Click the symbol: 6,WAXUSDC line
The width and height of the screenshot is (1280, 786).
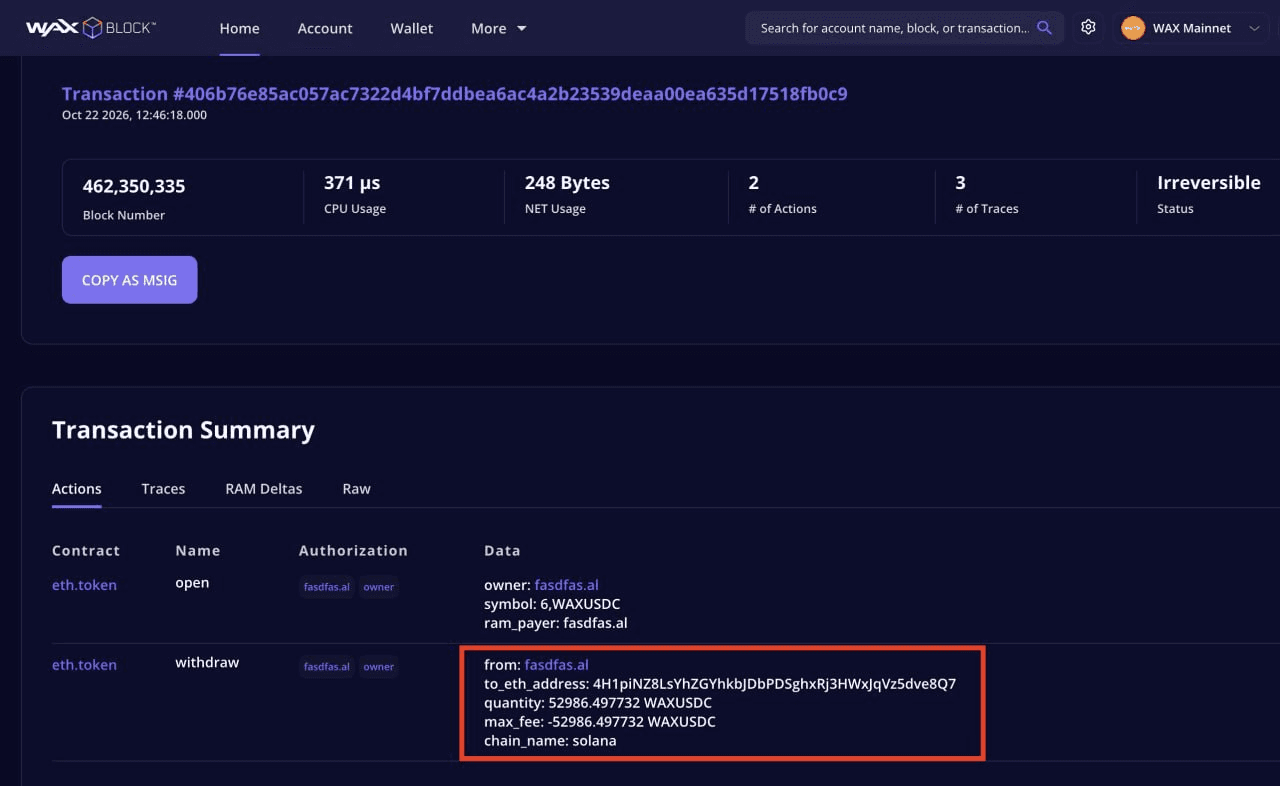tap(552, 604)
